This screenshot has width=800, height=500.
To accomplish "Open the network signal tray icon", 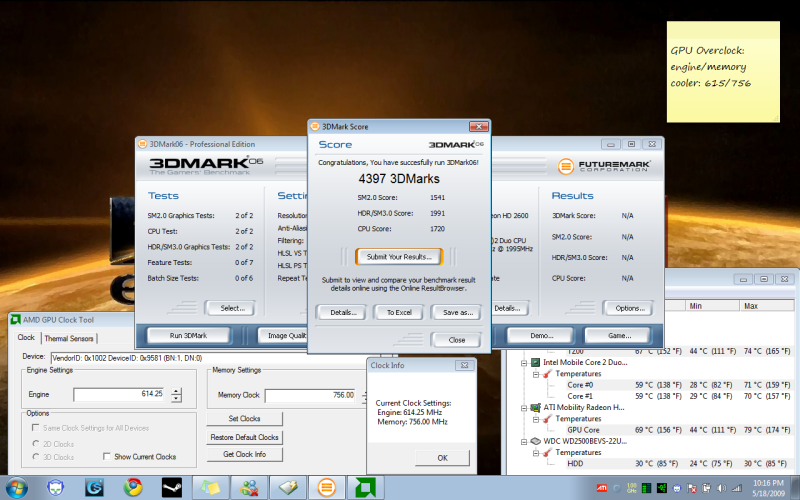I will pos(737,488).
